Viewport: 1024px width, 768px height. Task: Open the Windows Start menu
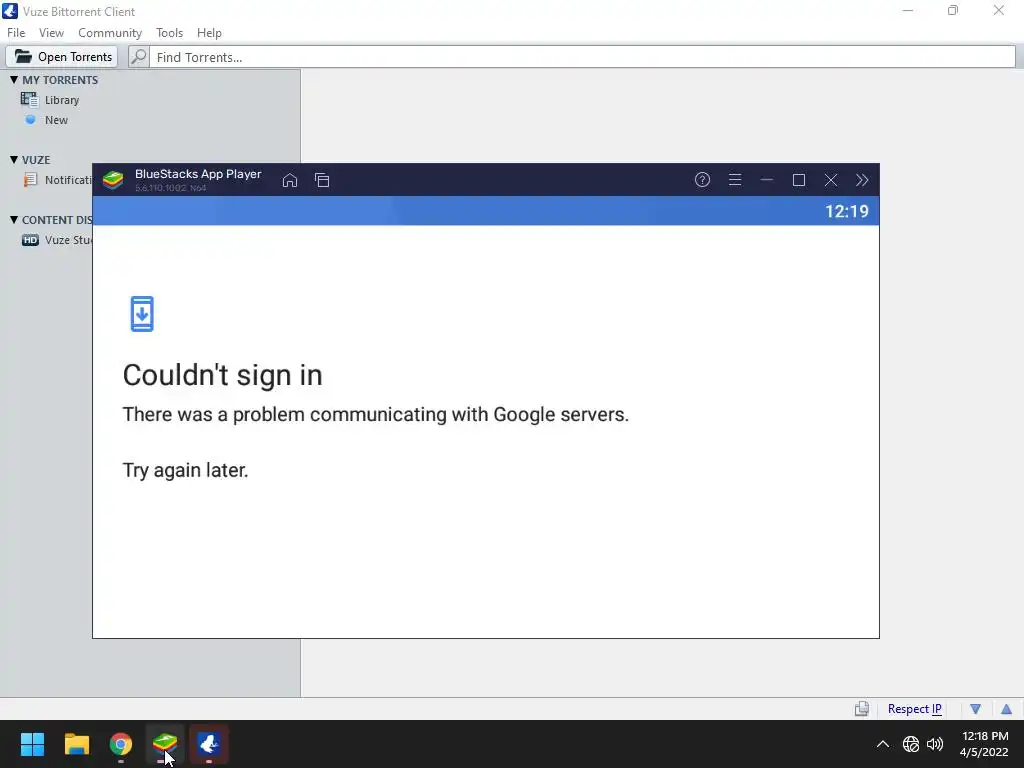(32, 744)
